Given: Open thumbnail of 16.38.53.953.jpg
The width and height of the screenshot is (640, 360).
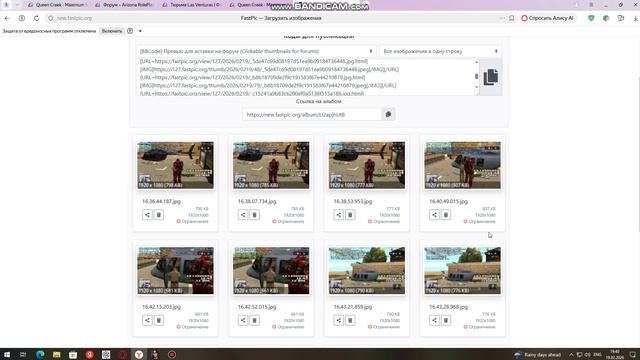Looking at the screenshot, I should click(x=367, y=165).
